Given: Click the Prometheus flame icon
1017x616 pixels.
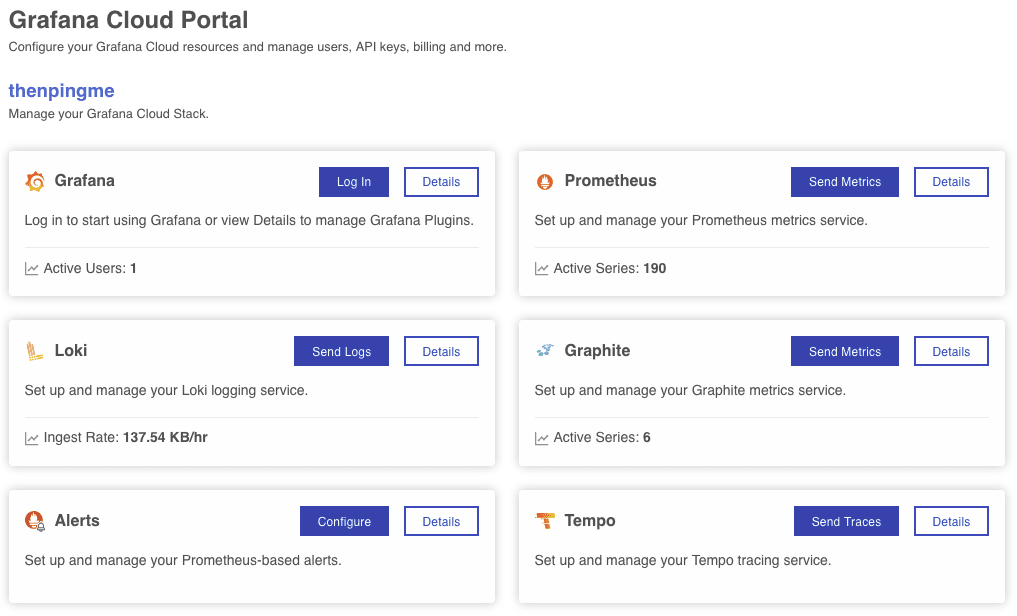Looking at the screenshot, I should click(545, 182).
